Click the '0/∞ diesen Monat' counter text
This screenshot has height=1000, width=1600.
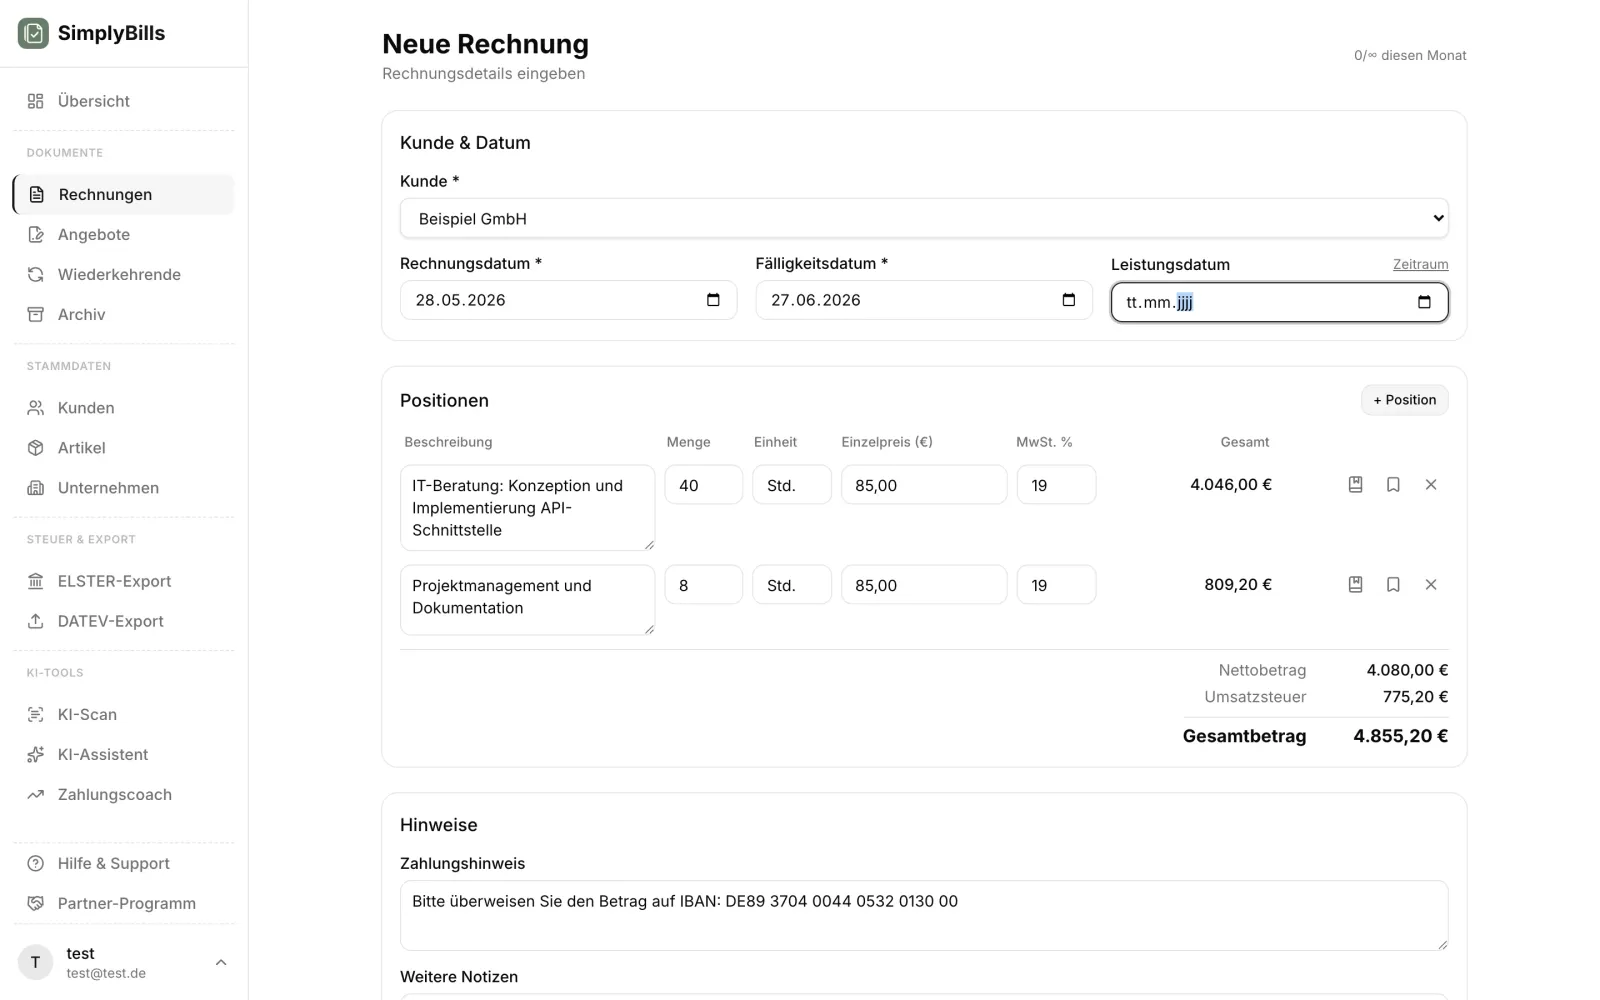(x=1410, y=55)
